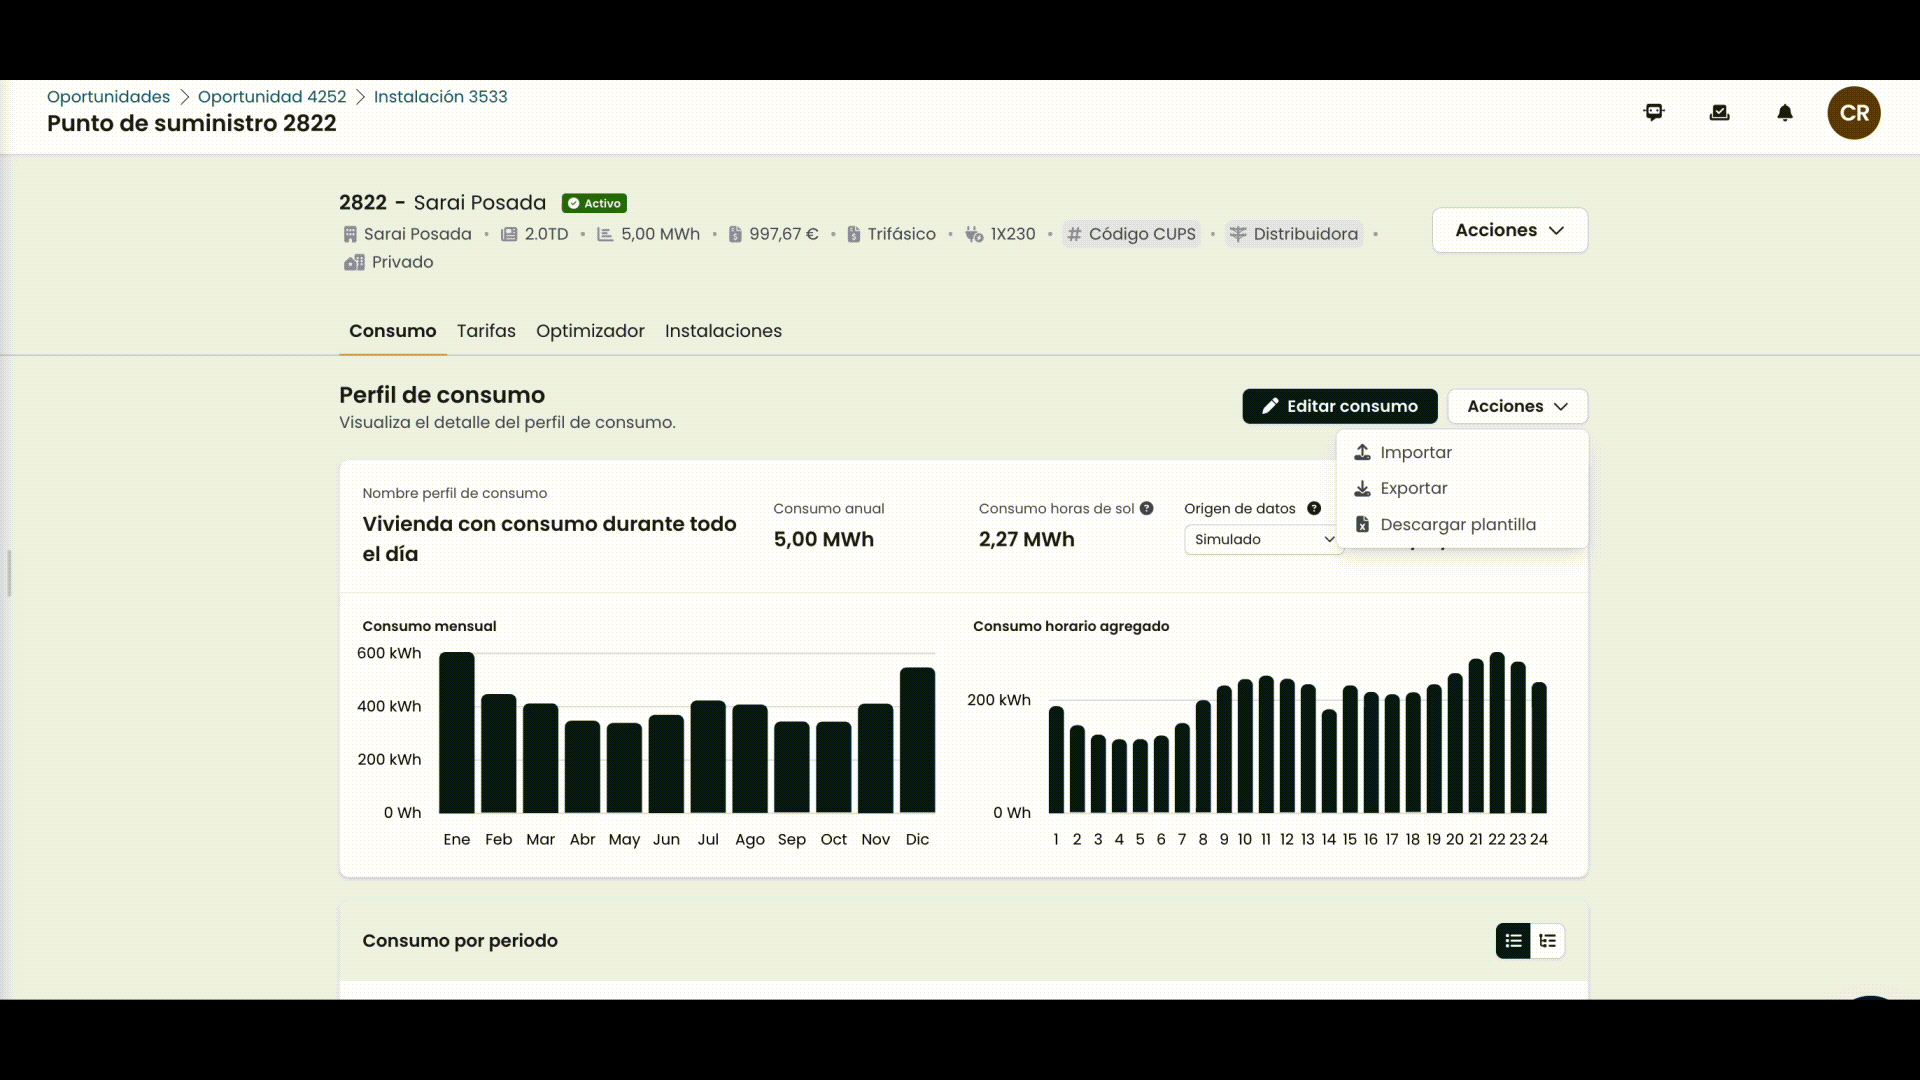
Task: Switch Consumo por periodo to list view
Action: point(1513,941)
